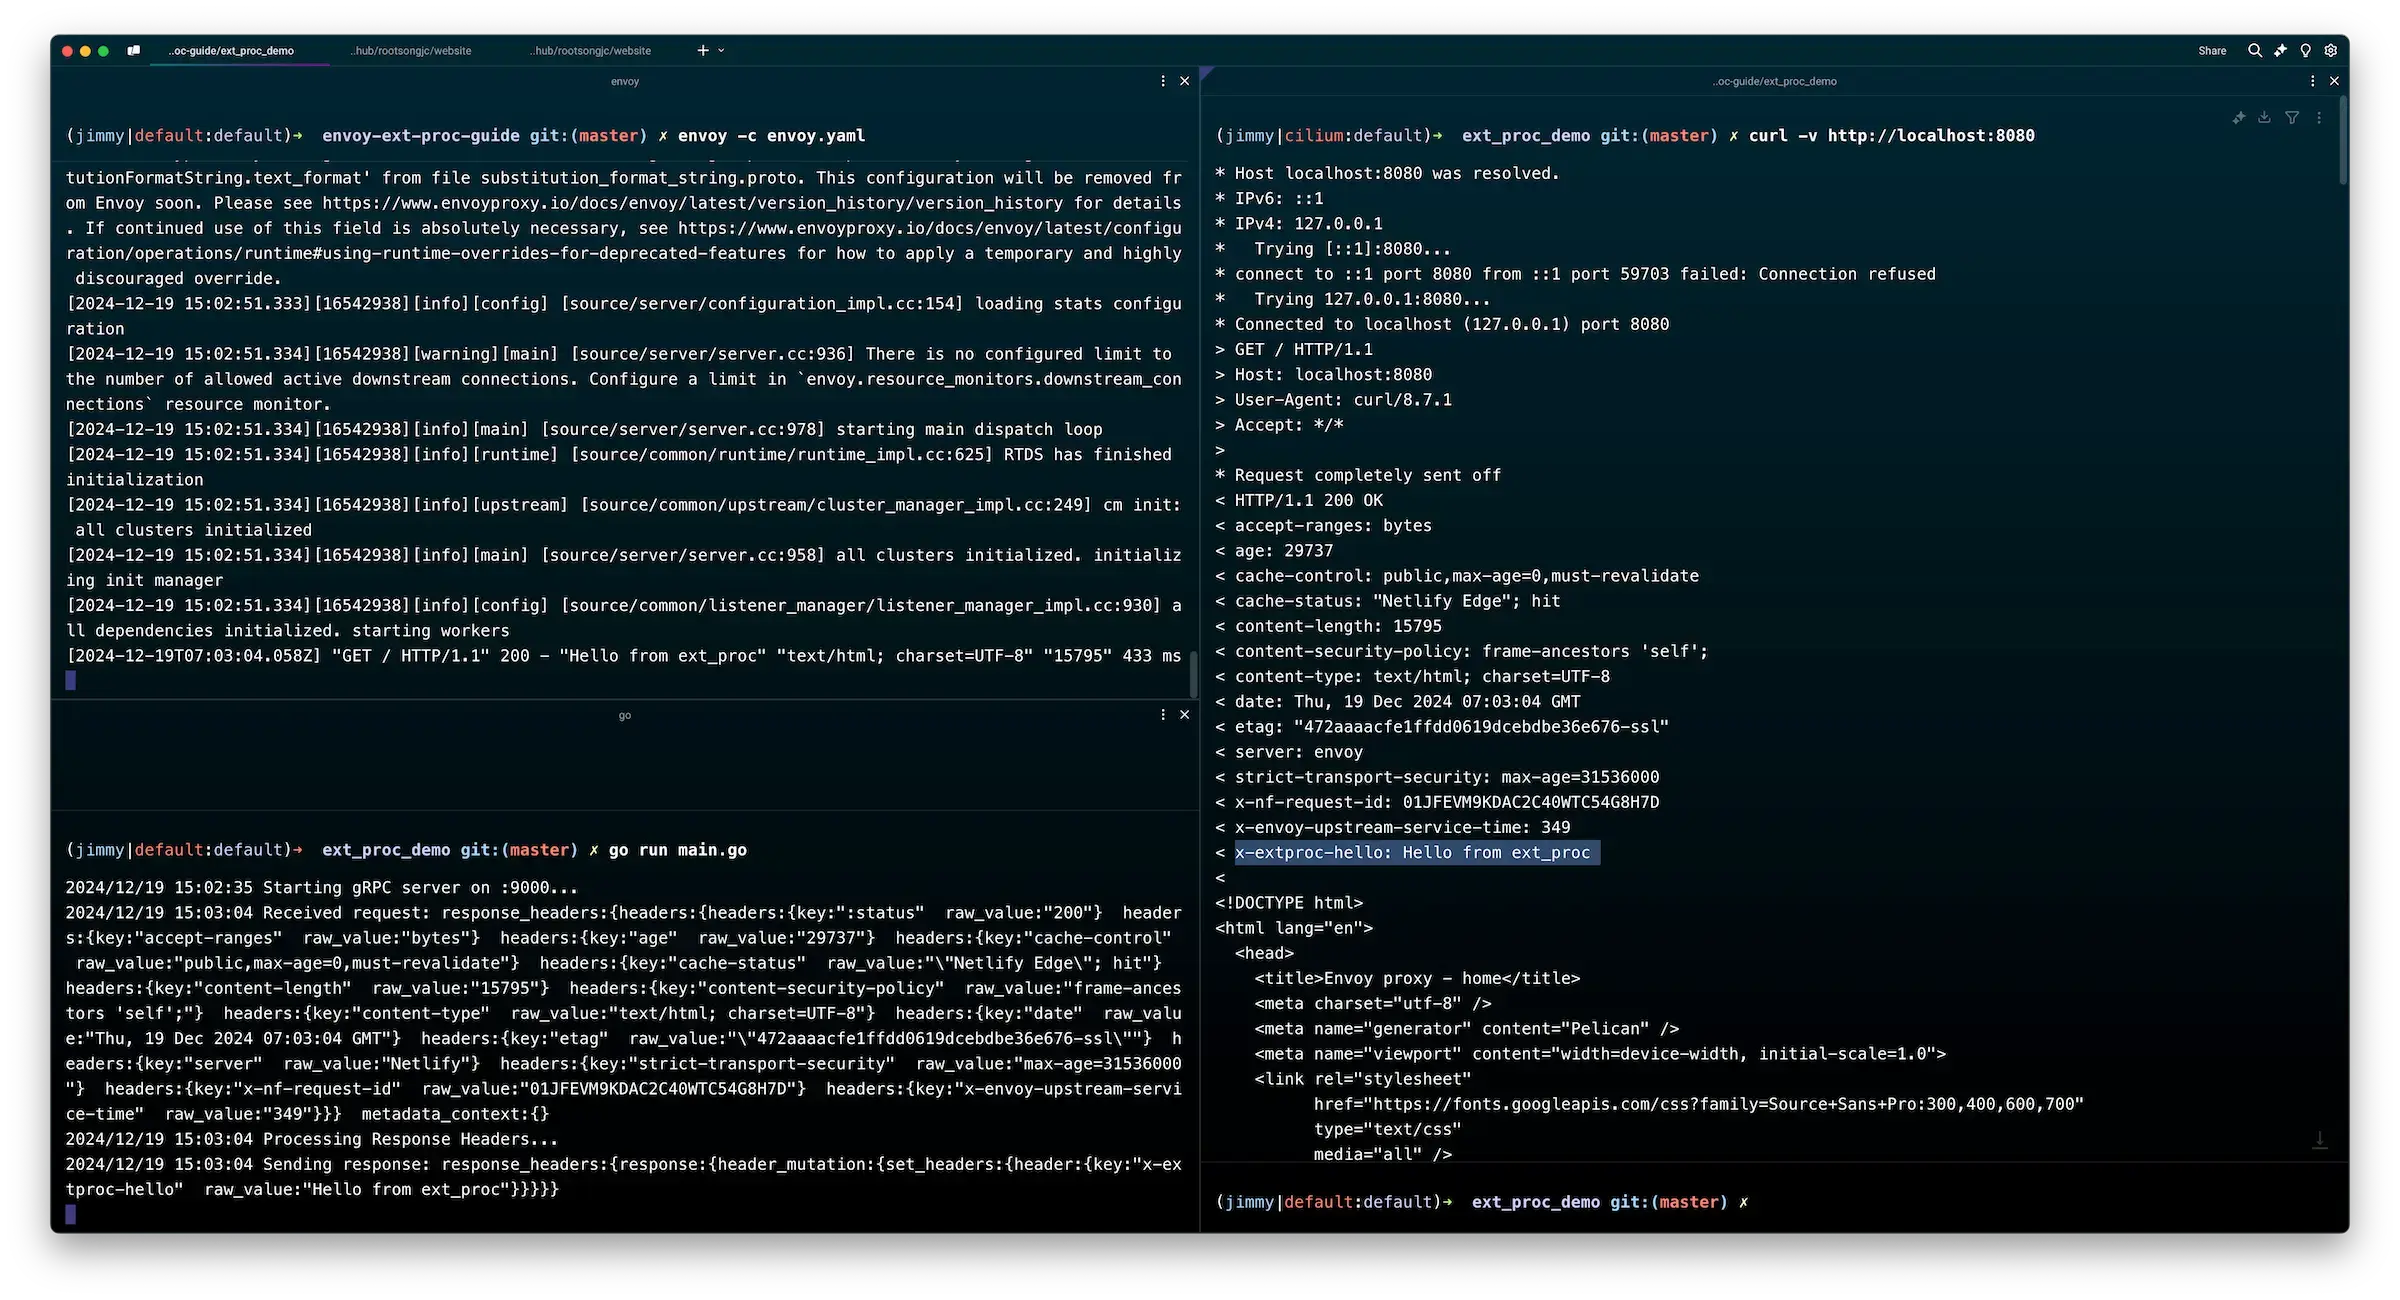Click the envoy pane's scrollbar thumb

1193,675
